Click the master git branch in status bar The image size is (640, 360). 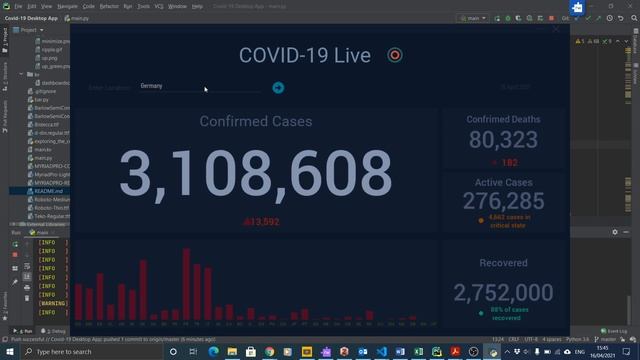coord(606,340)
